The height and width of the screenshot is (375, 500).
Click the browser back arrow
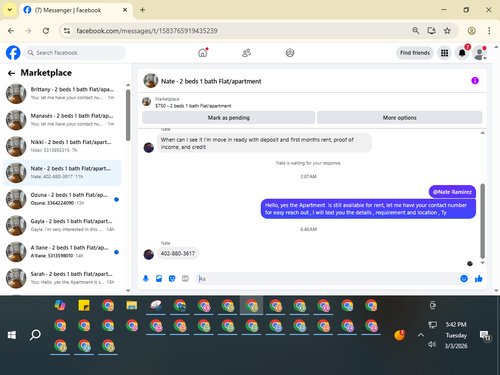click(11, 31)
